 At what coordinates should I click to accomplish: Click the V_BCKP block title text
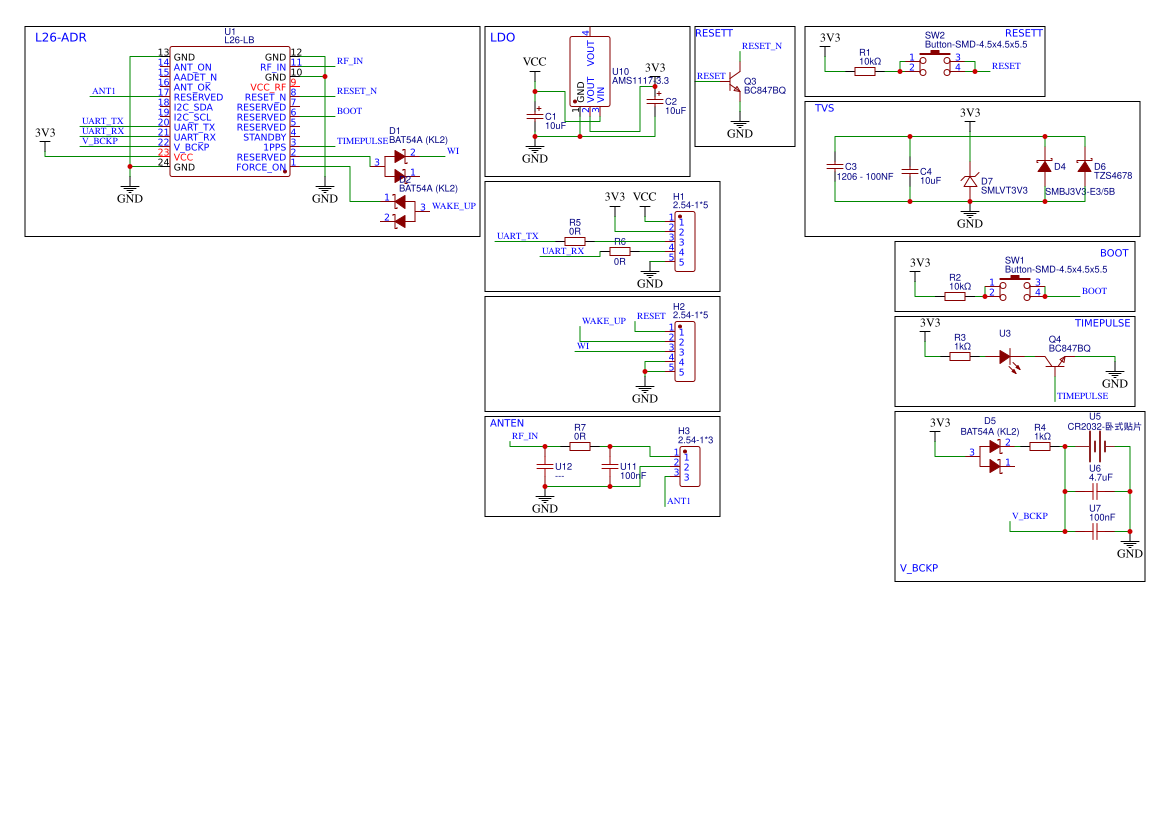[x=919, y=568]
